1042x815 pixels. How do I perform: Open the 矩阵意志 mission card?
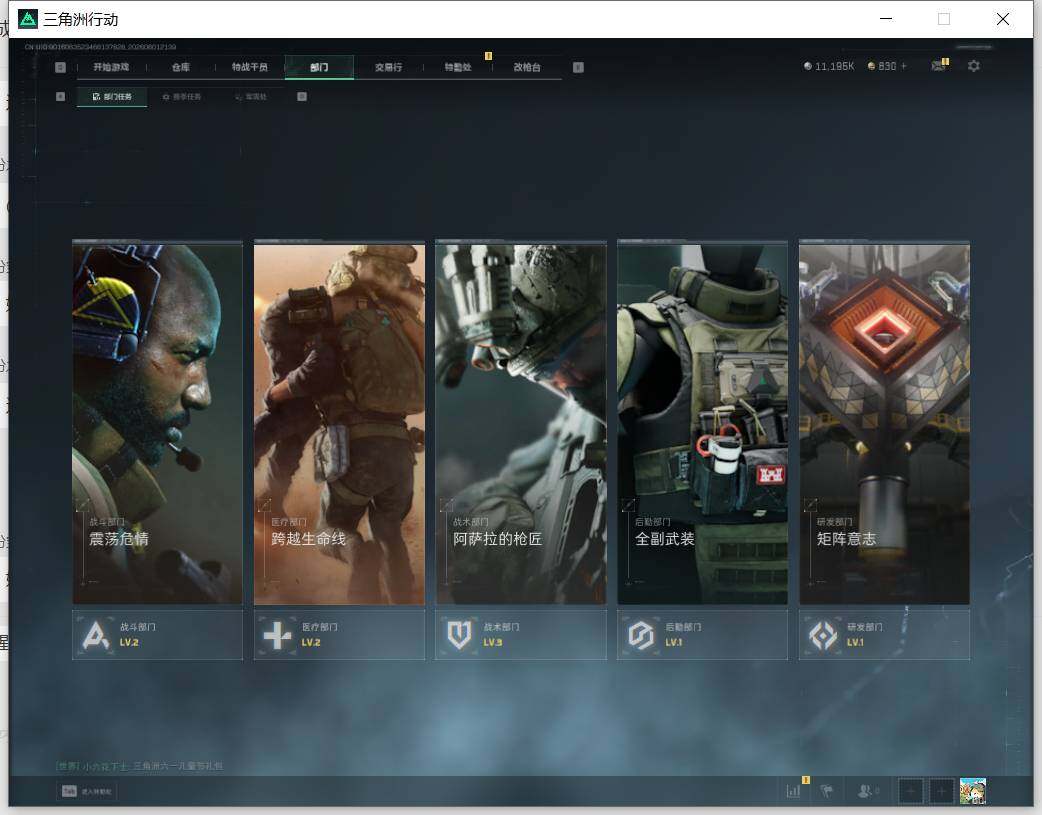tap(885, 424)
